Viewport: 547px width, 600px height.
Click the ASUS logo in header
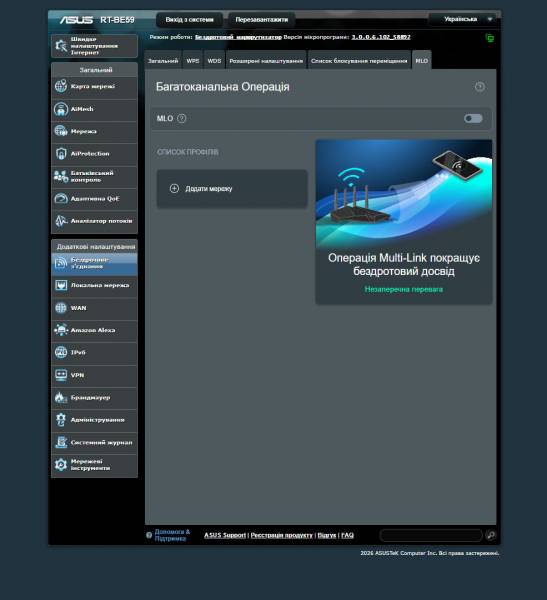pos(76,20)
